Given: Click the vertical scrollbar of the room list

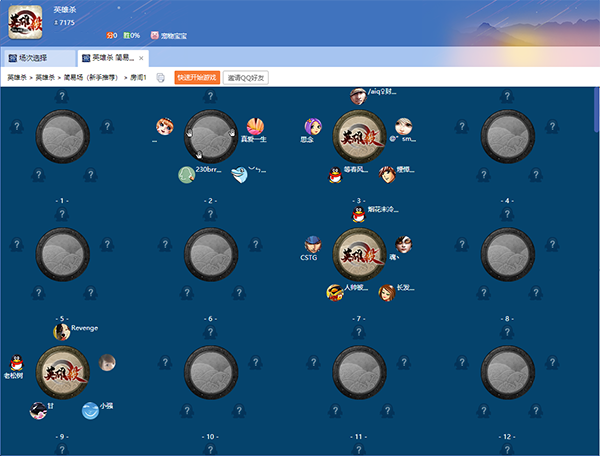Looking at the screenshot, I should (x=597, y=111).
